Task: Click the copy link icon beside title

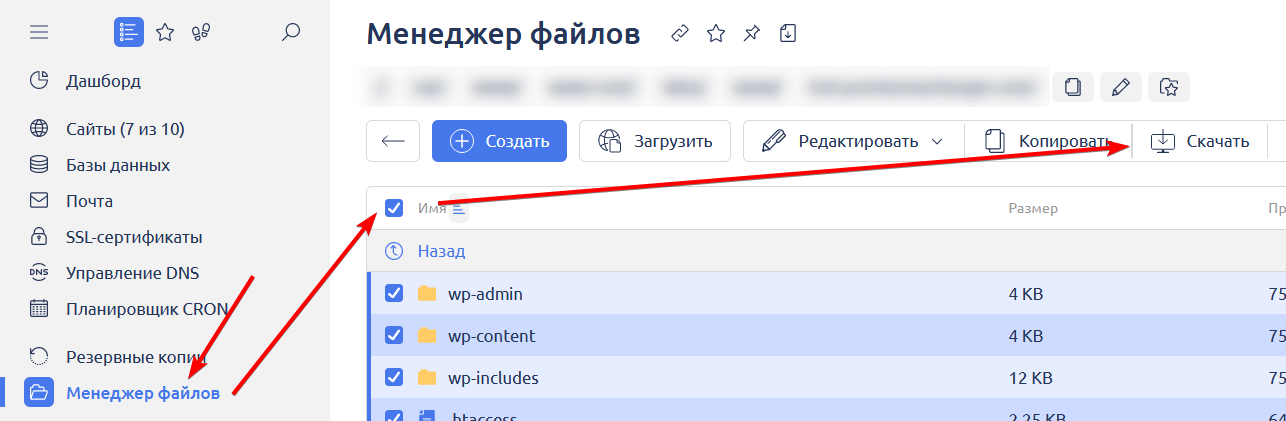Action: point(680,34)
